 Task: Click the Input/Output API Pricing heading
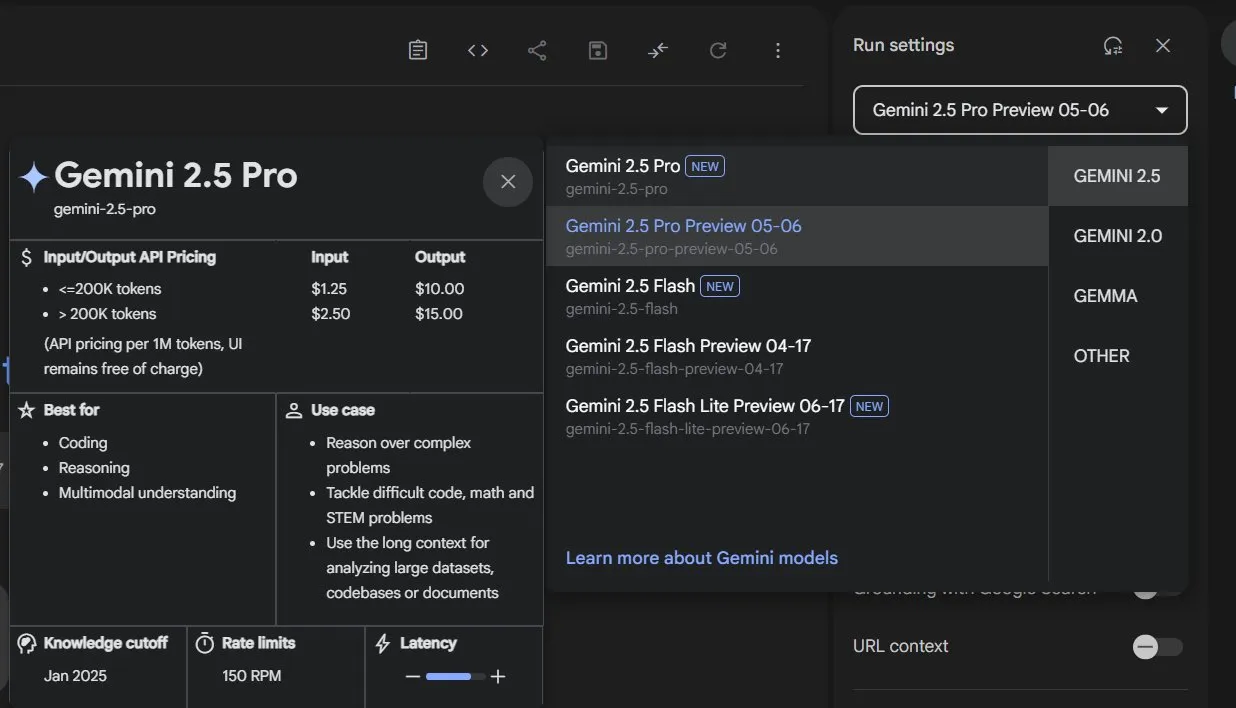tap(130, 257)
